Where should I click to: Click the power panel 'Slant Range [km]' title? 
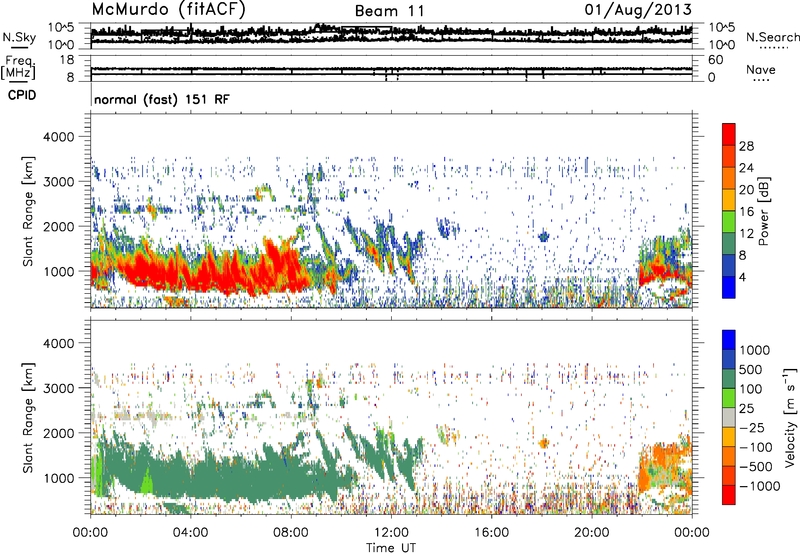pos(28,211)
